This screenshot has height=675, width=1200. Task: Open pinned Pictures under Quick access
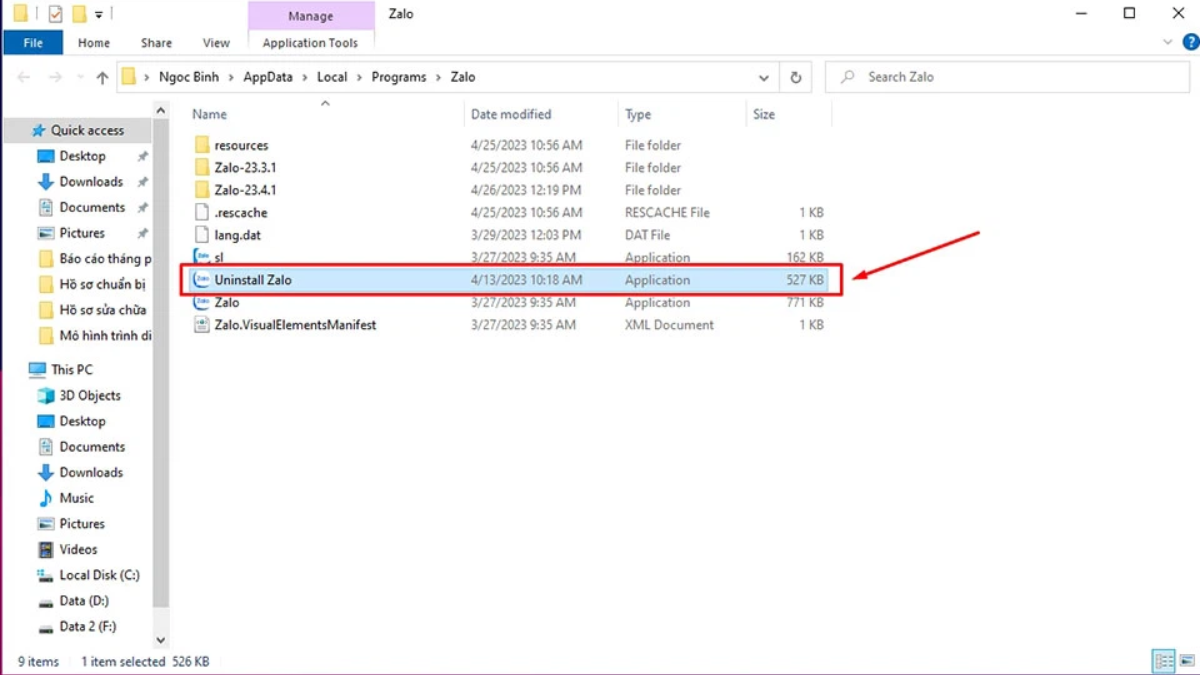82,233
